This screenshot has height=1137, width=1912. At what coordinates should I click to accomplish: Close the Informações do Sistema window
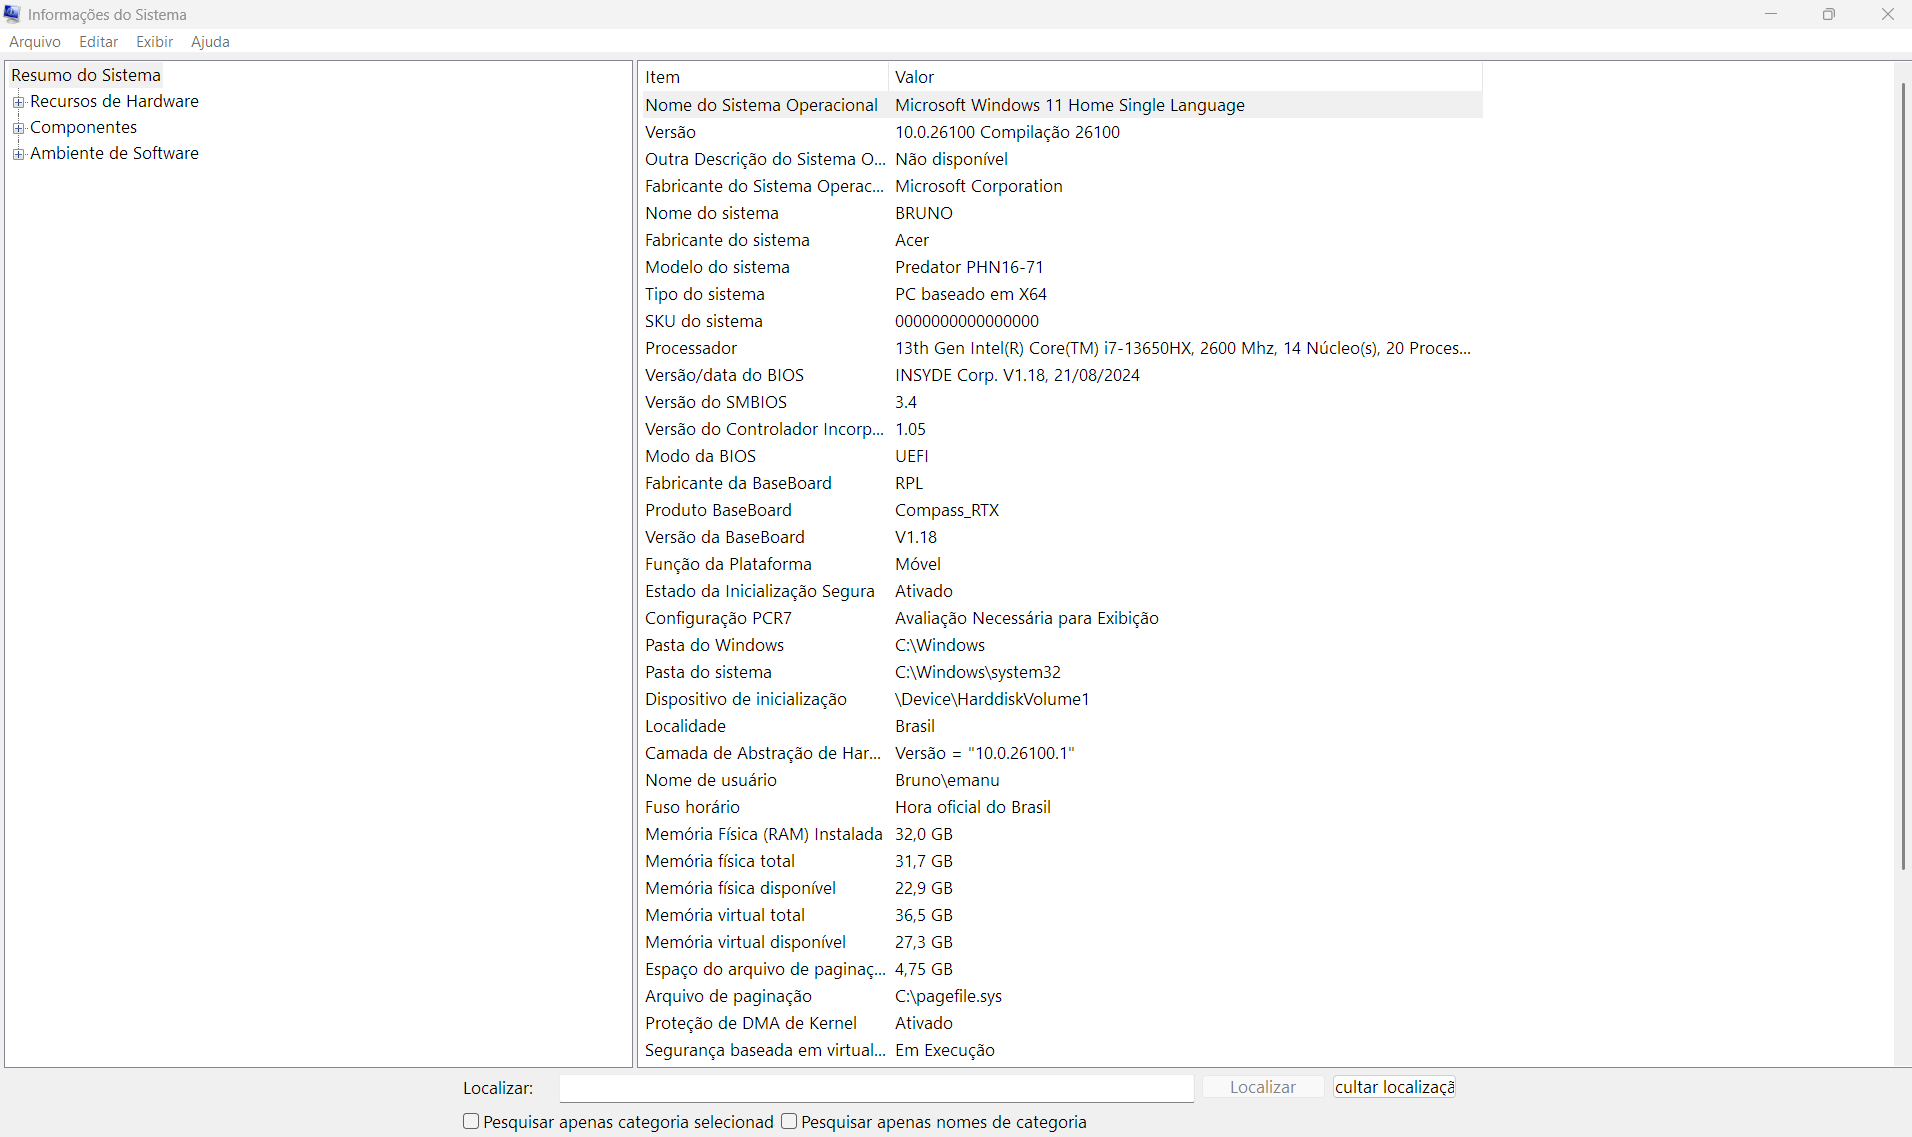(1887, 14)
